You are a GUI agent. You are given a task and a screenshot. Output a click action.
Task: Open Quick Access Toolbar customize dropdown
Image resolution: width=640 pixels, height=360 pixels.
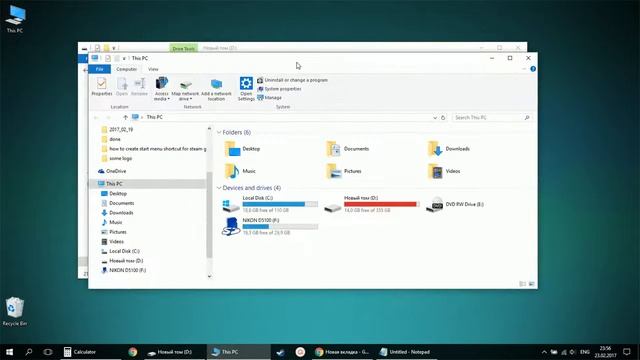pos(124,58)
